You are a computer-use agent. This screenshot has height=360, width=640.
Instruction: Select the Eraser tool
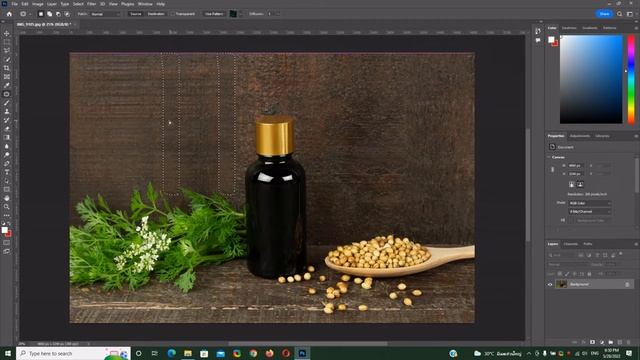[x=7, y=129]
